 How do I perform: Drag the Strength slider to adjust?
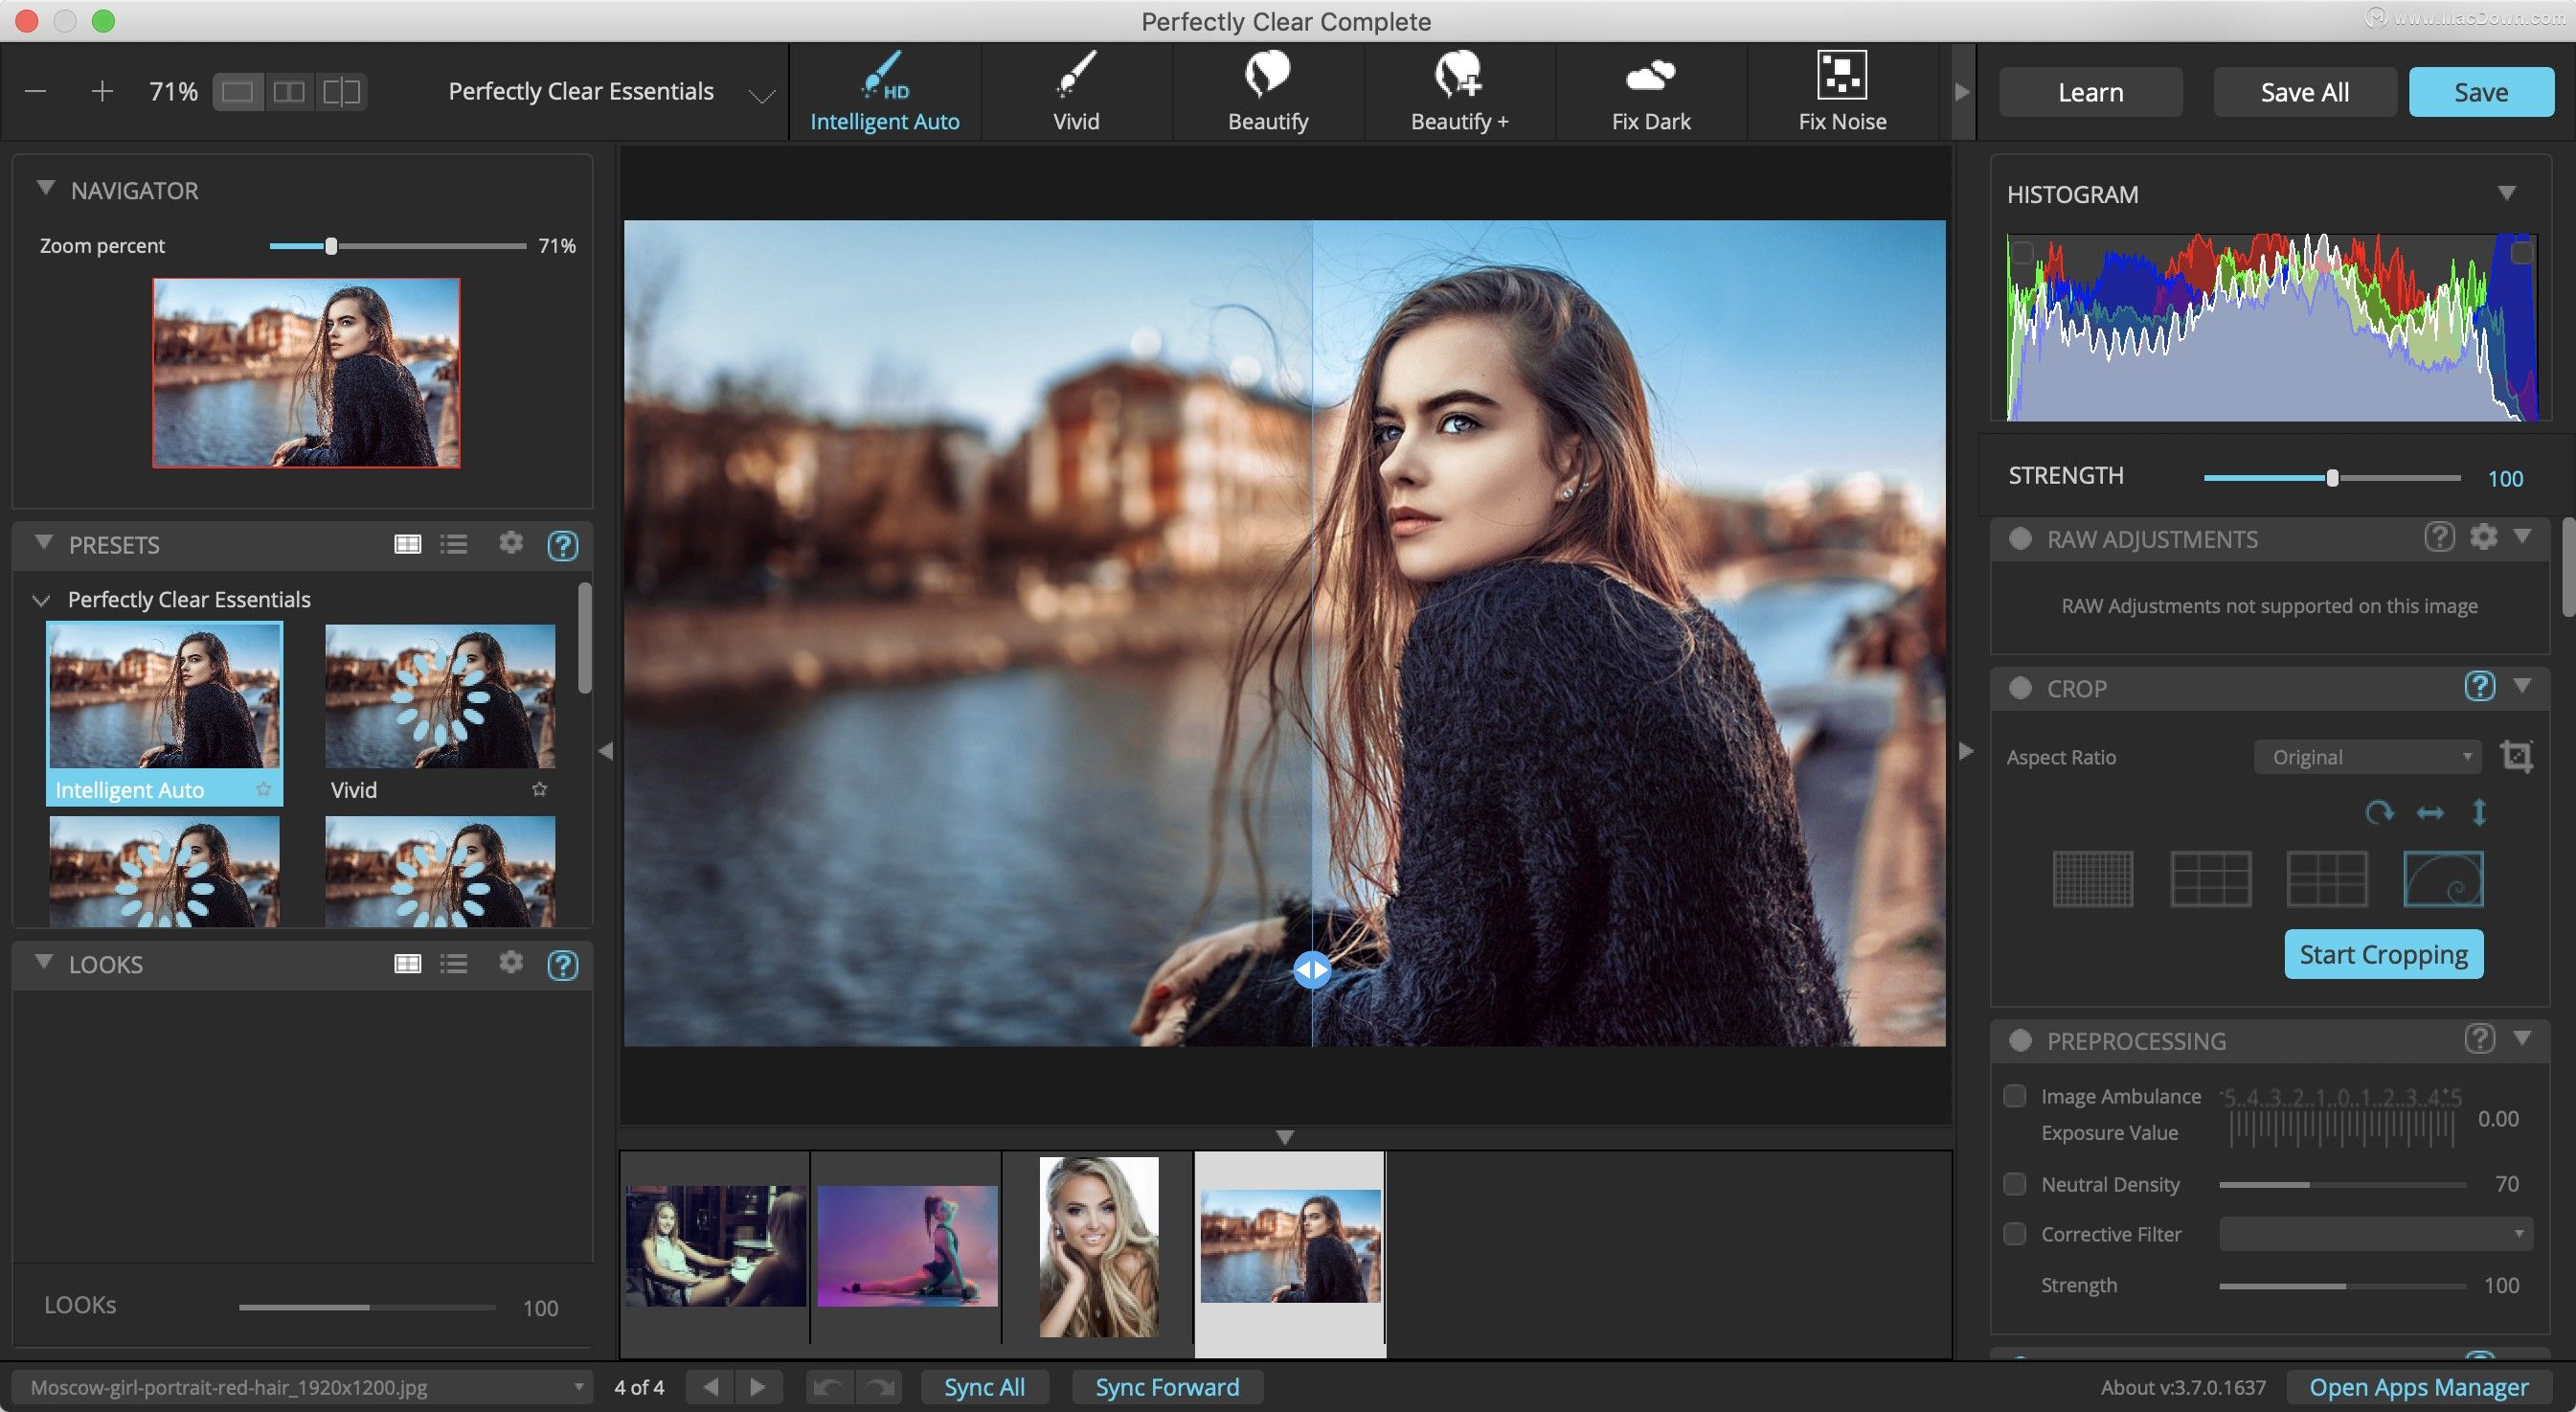tap(2327, 476)
